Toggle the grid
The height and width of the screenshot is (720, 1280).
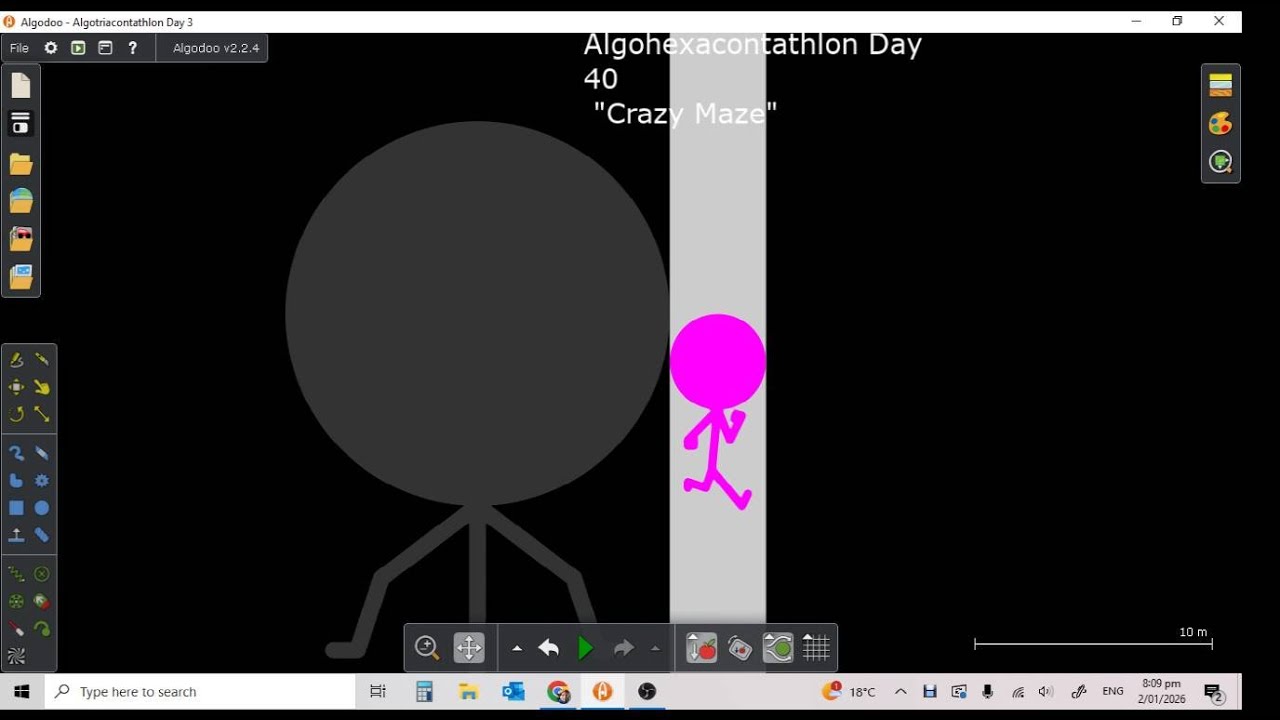click(816, 648)
